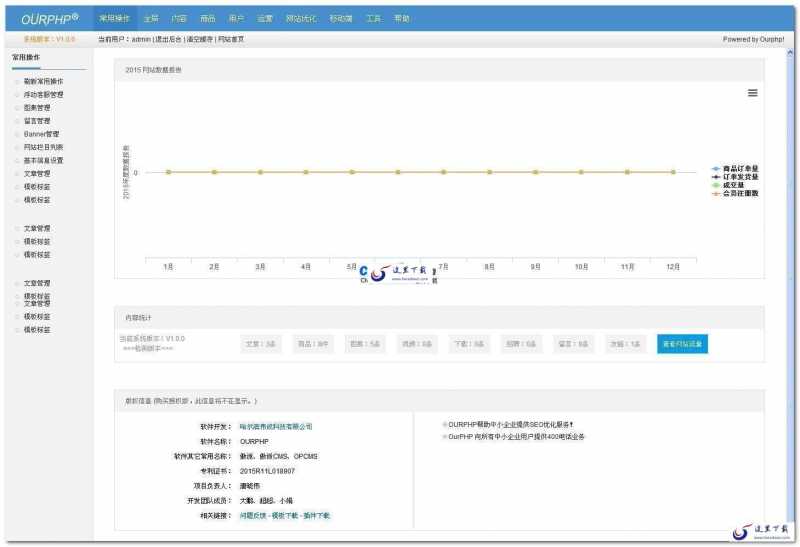Select Banner管理 in the sidebar
Screen dimensions: 800x547
[41, 134]
